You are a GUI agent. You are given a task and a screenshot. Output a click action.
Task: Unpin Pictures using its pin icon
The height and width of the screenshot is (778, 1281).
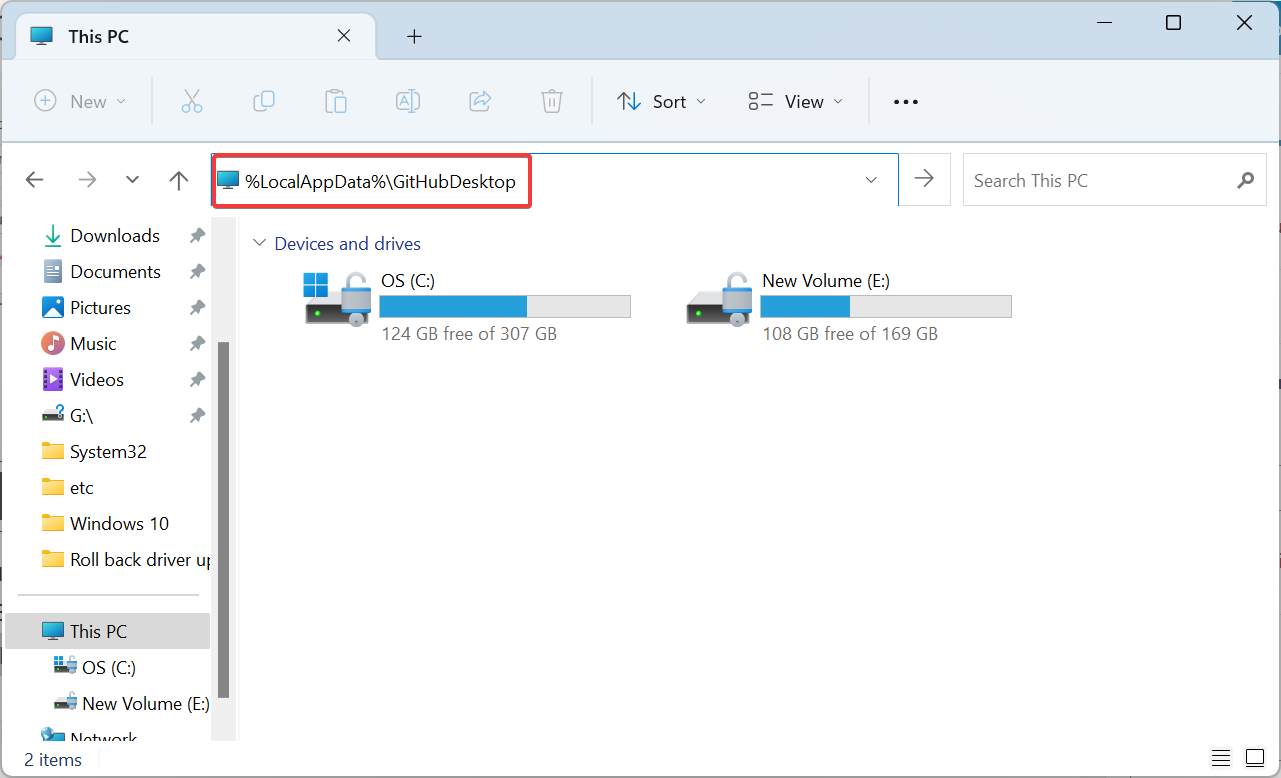(x=198, y=308)
